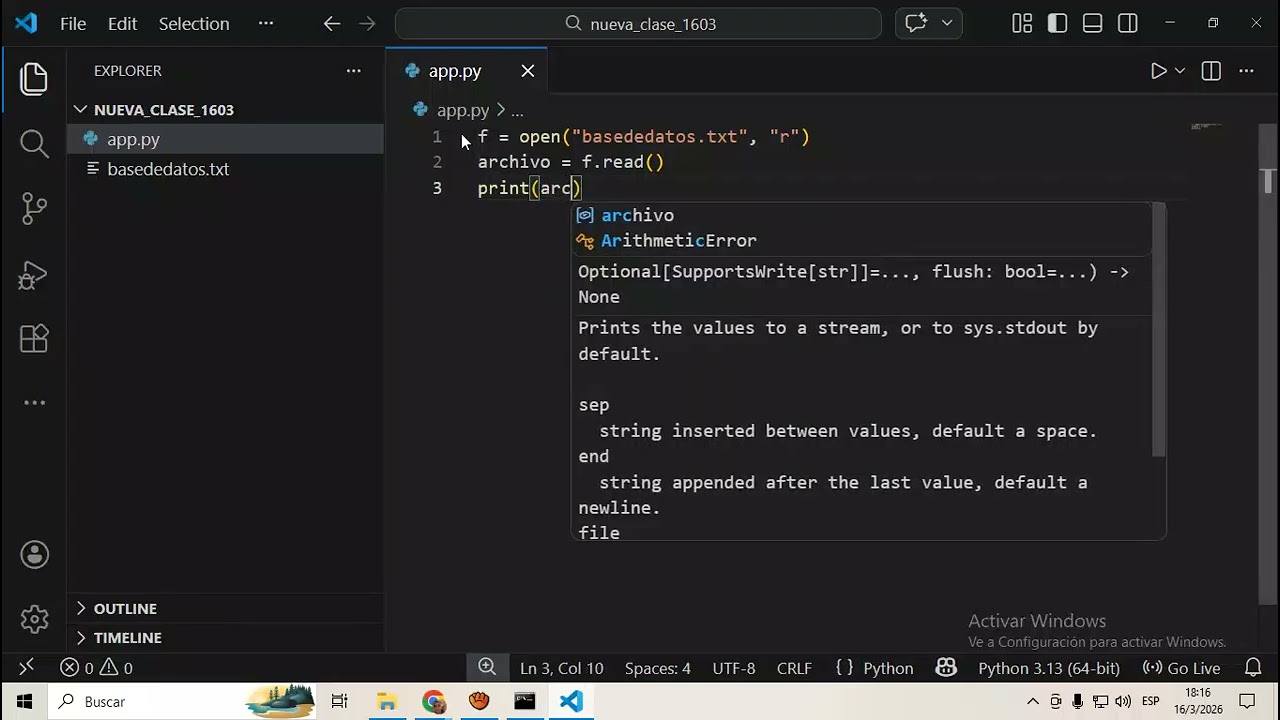The width and height of the screenshot is (1280, 720).
Task: Open the run options dropdown arrow
Action: [1180, 71]
